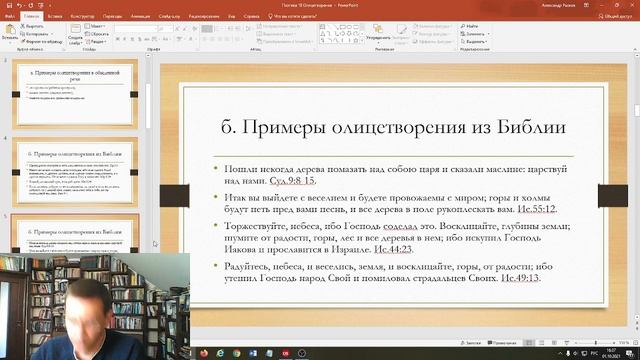This screenshot has height=360, width=640.
Task: Open the Анимация tab
Action: [140, 16]
